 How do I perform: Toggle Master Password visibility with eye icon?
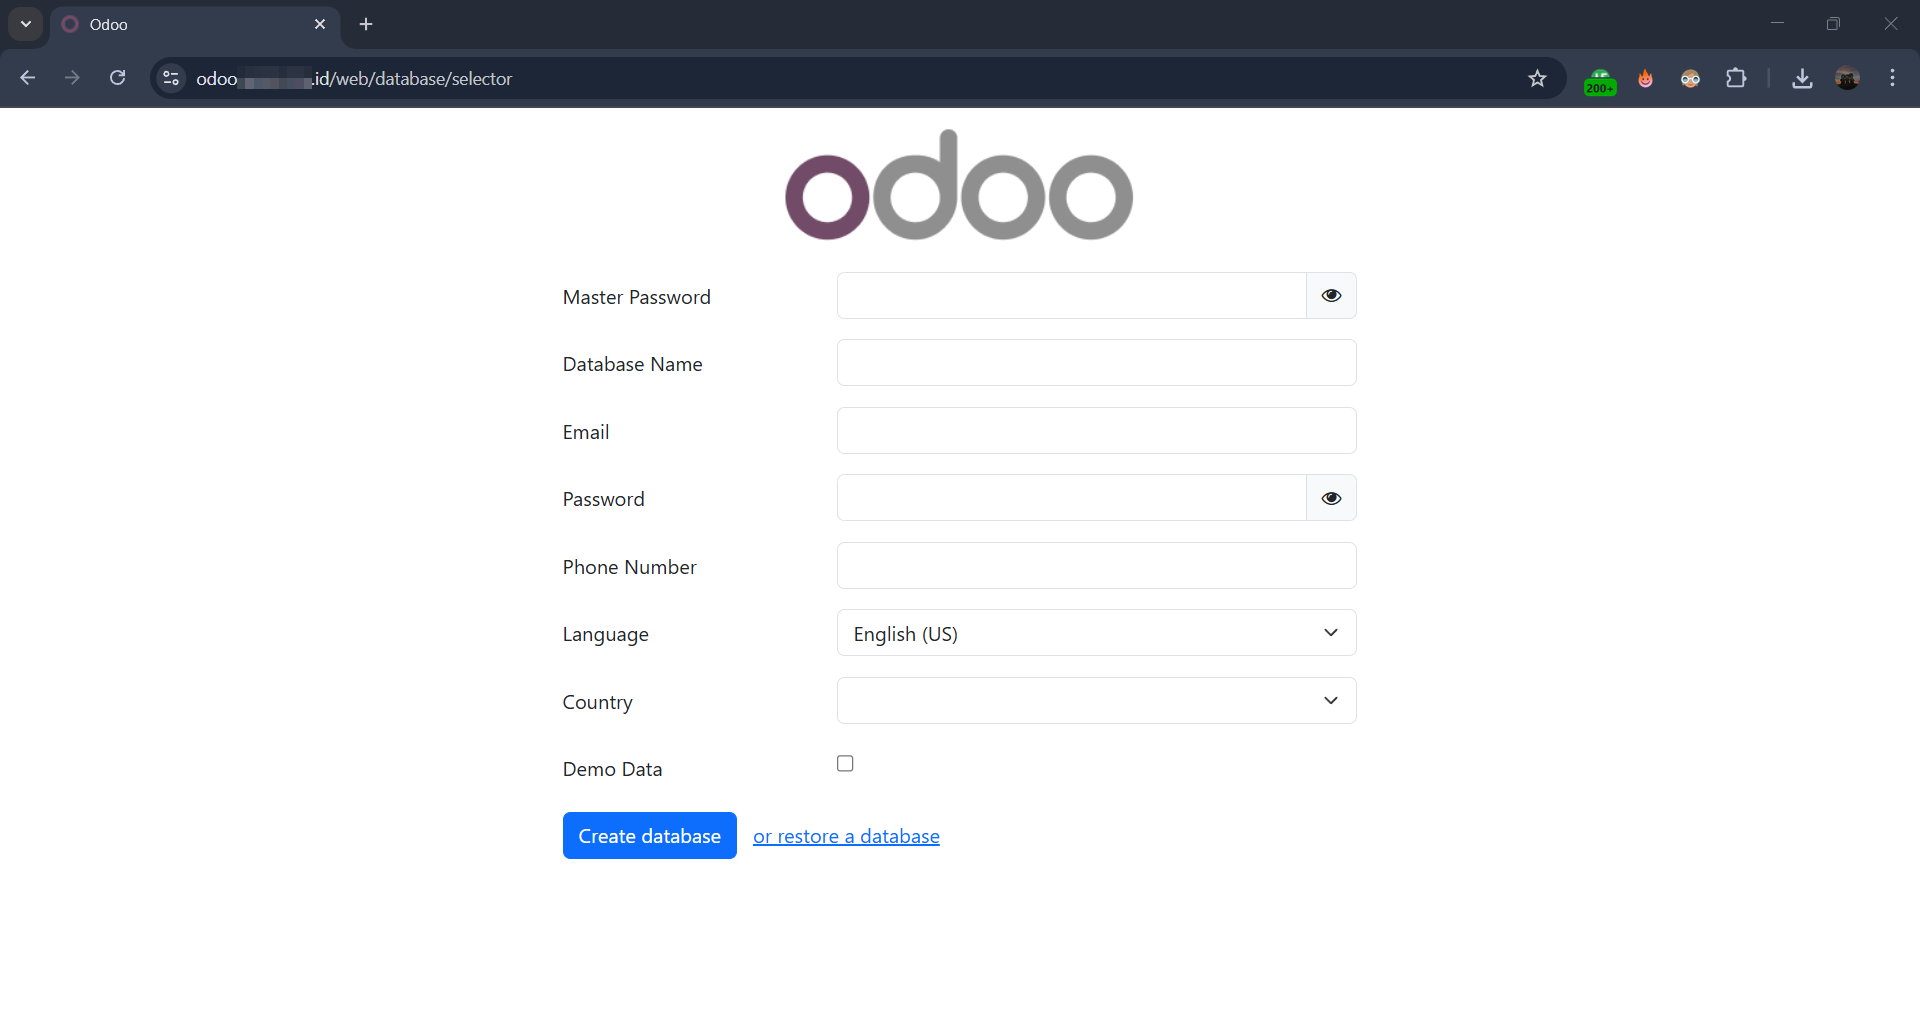click(x=1331, y=295)
